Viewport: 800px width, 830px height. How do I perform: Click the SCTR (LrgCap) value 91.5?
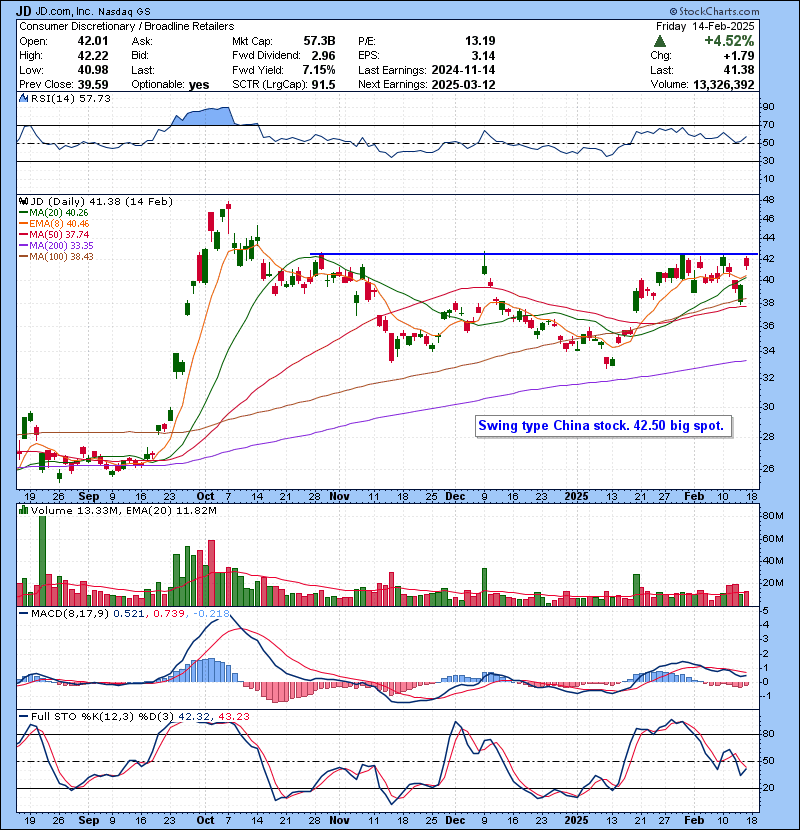[x=323, y=84]
